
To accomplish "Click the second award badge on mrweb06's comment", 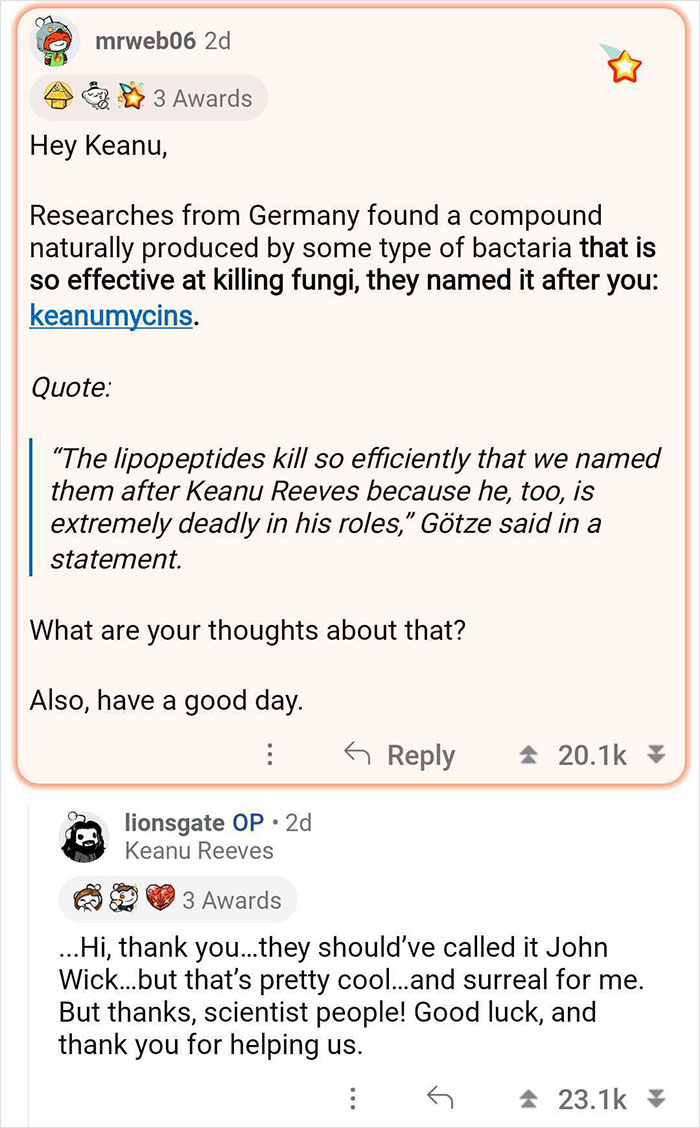I will pos(96,98).
